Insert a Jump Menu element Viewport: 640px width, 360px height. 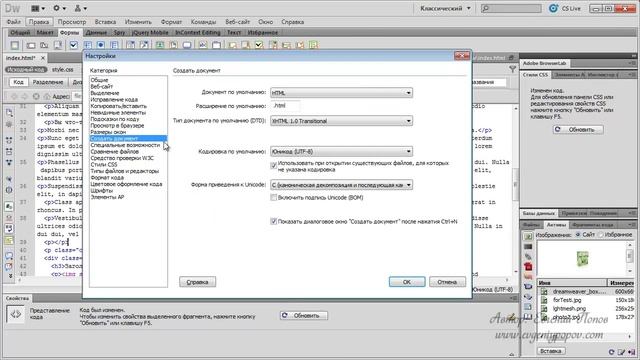tap(144, 45)
